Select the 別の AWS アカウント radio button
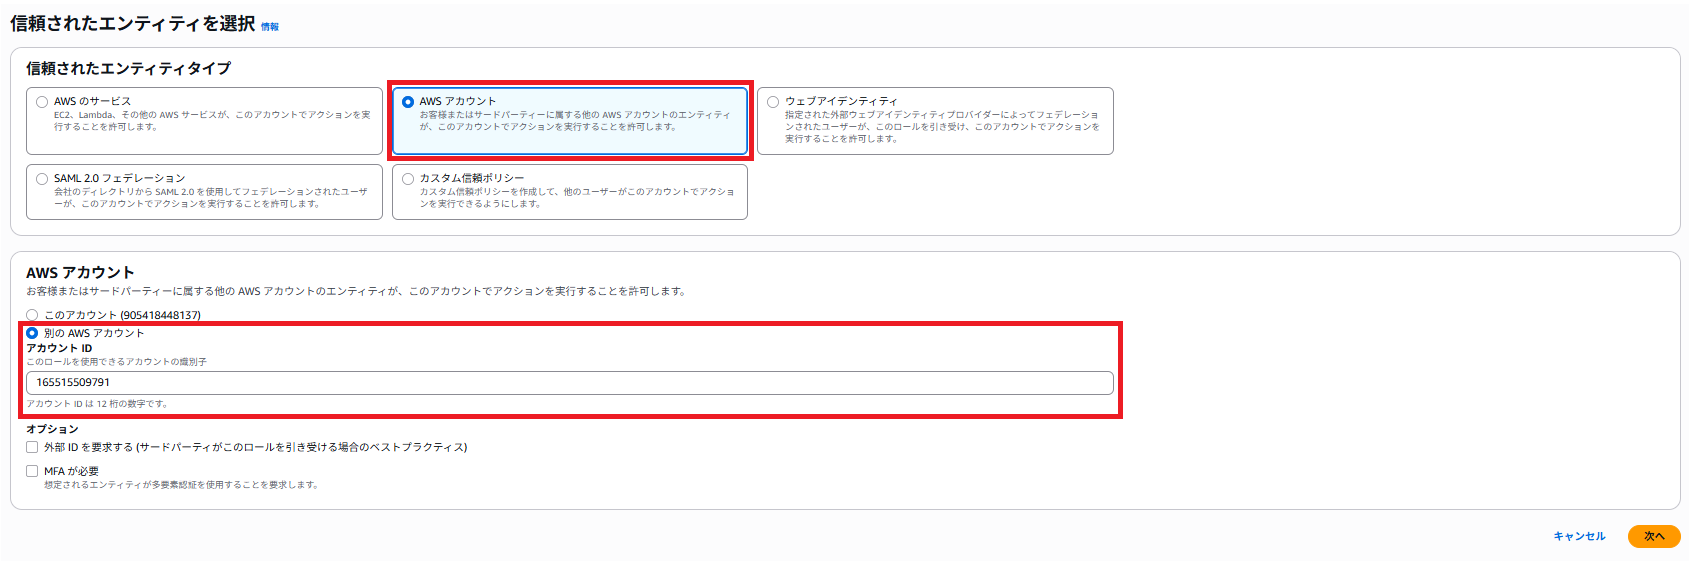1695x561 pixels. (32, 333)
